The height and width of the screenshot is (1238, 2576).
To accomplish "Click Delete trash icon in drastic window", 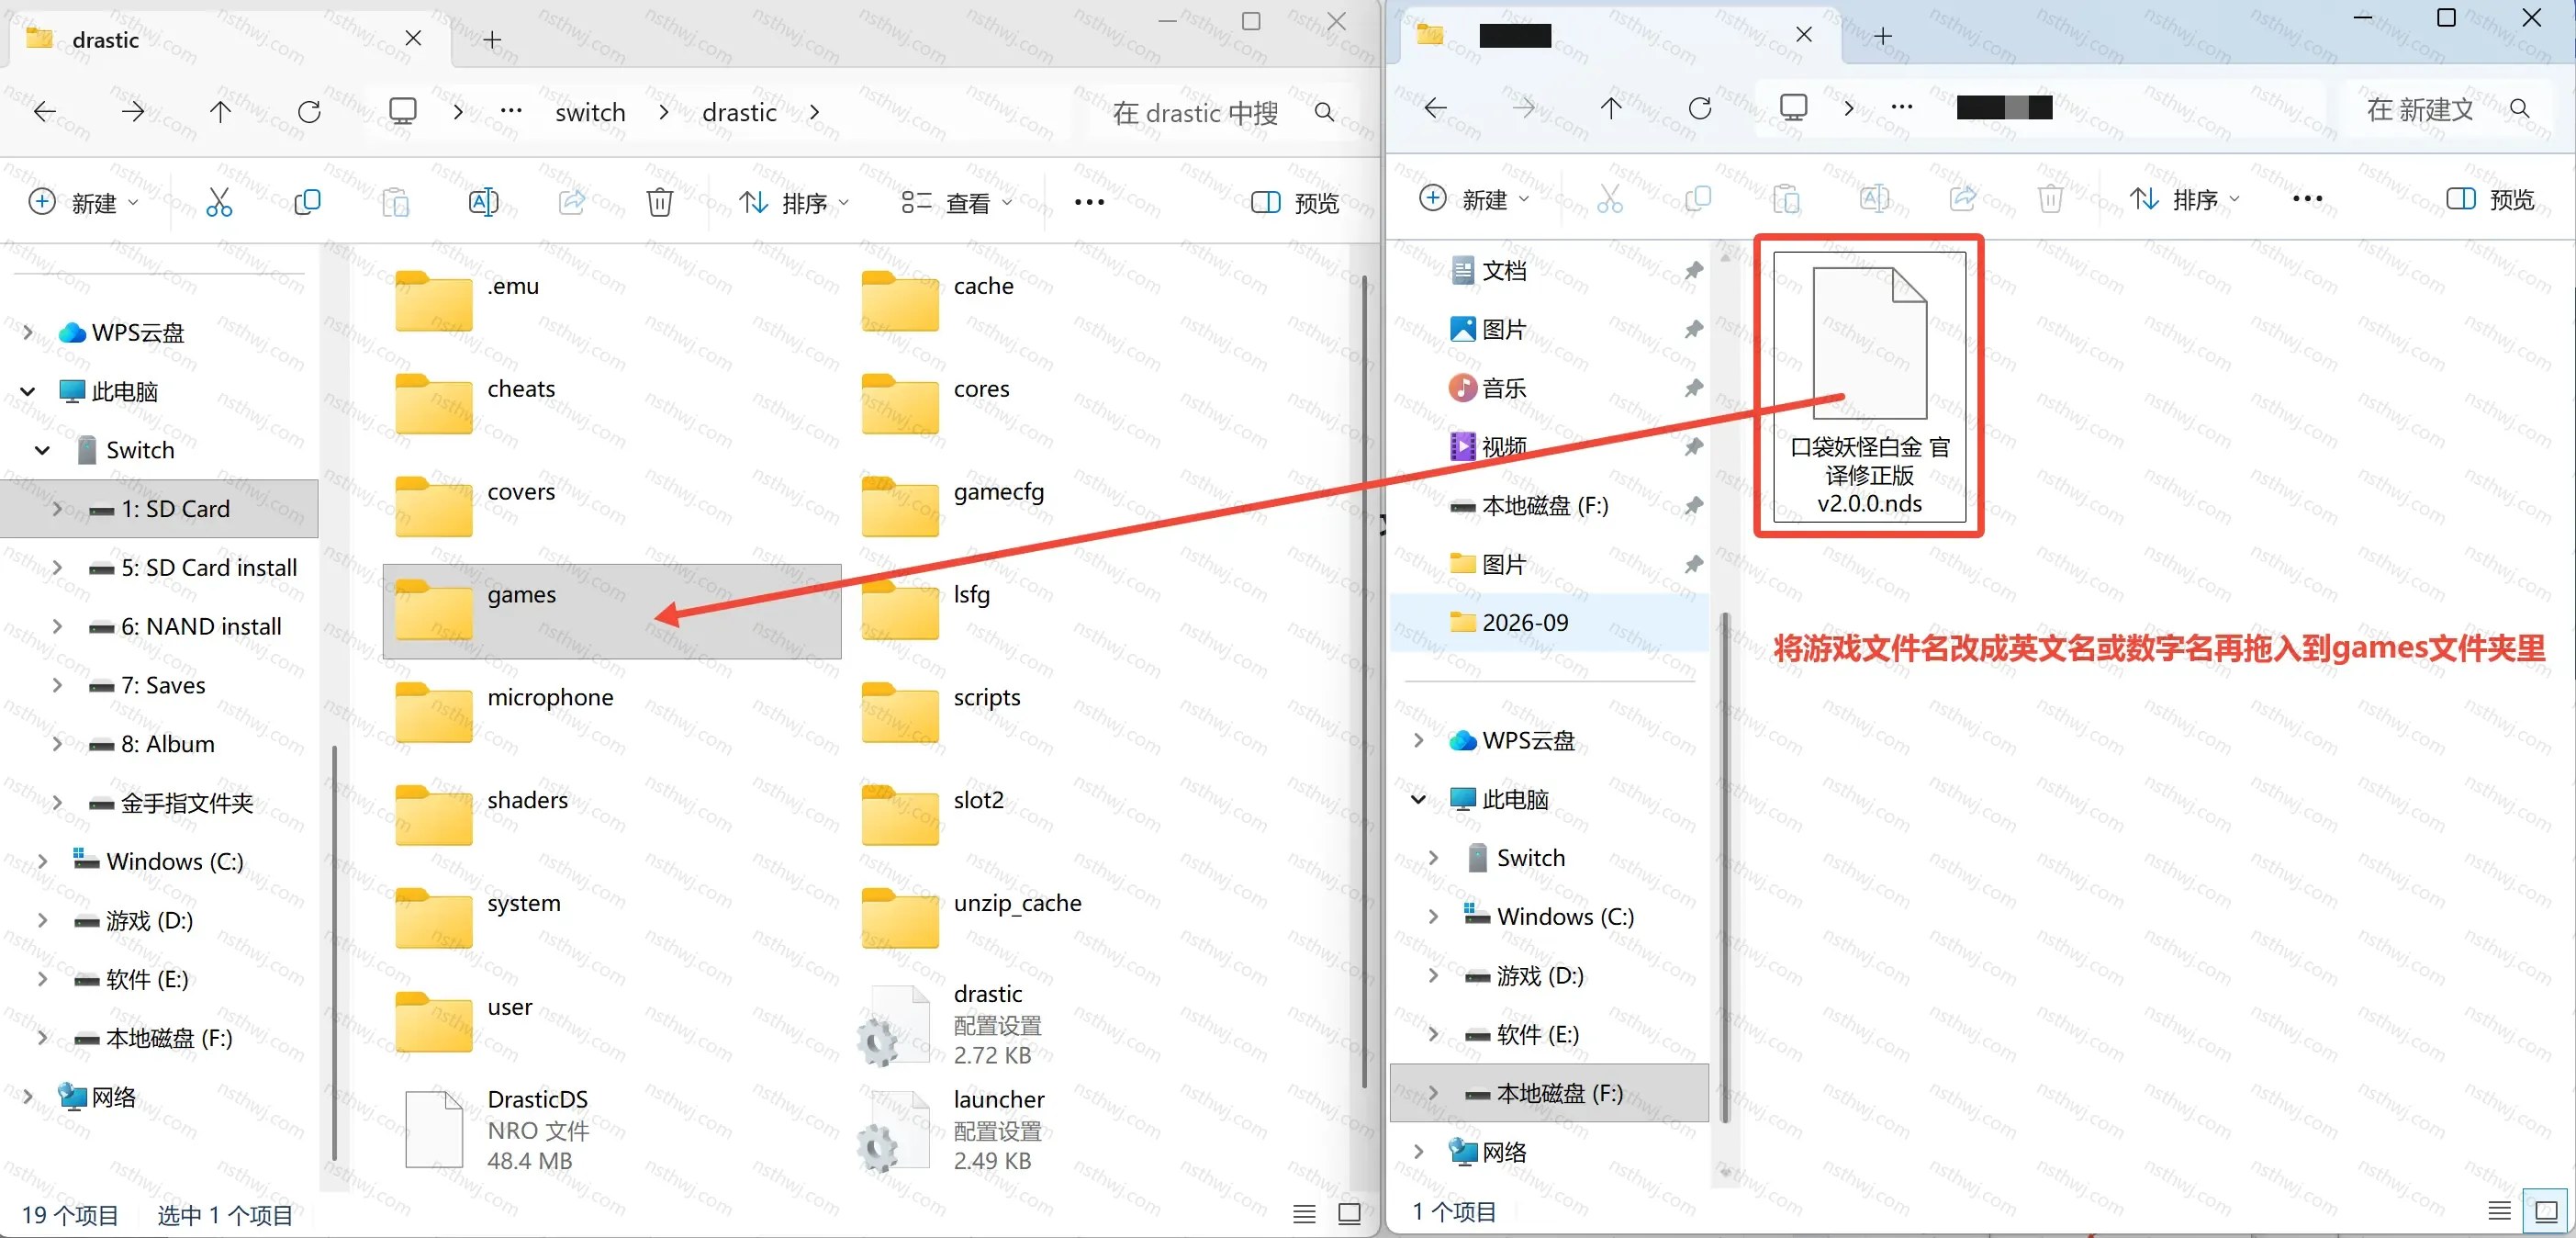I will [659, 203].
